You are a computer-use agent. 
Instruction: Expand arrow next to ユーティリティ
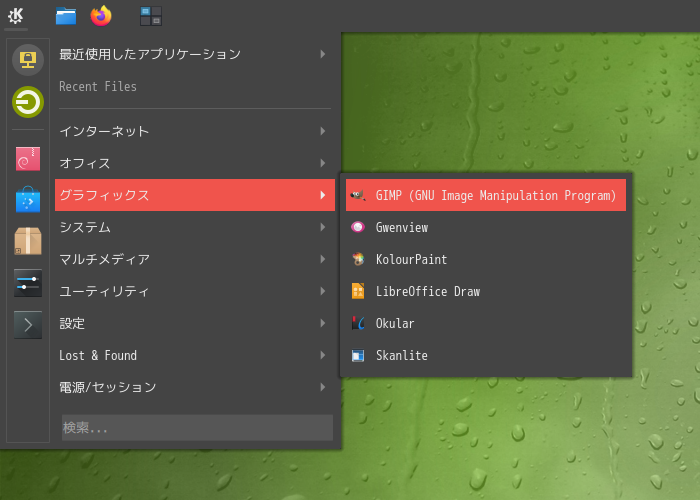point(322,291)
